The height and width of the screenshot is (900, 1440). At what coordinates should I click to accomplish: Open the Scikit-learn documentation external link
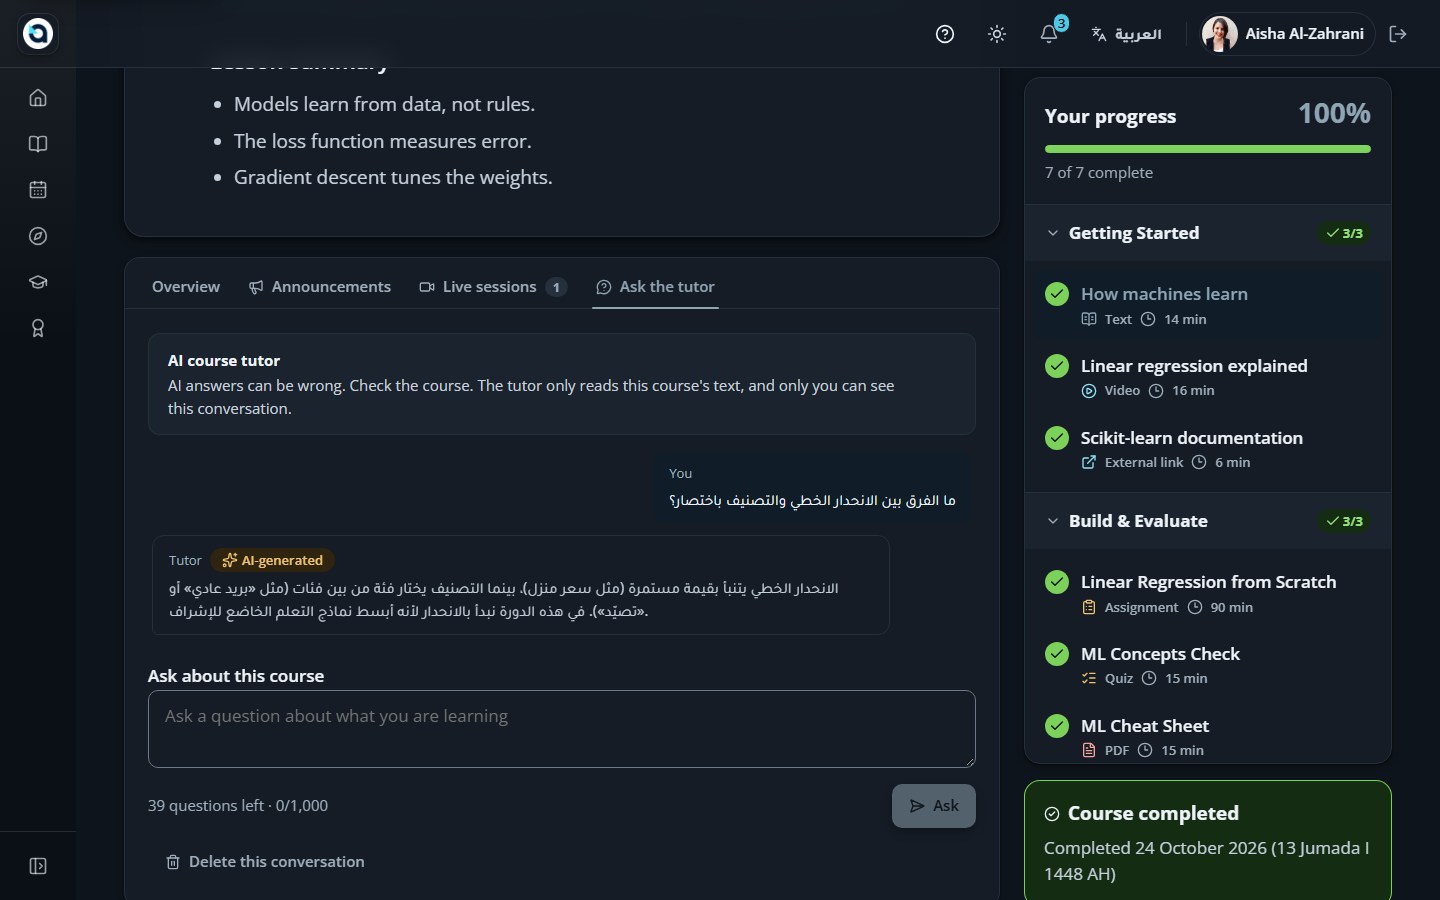tap(1208, 449)
